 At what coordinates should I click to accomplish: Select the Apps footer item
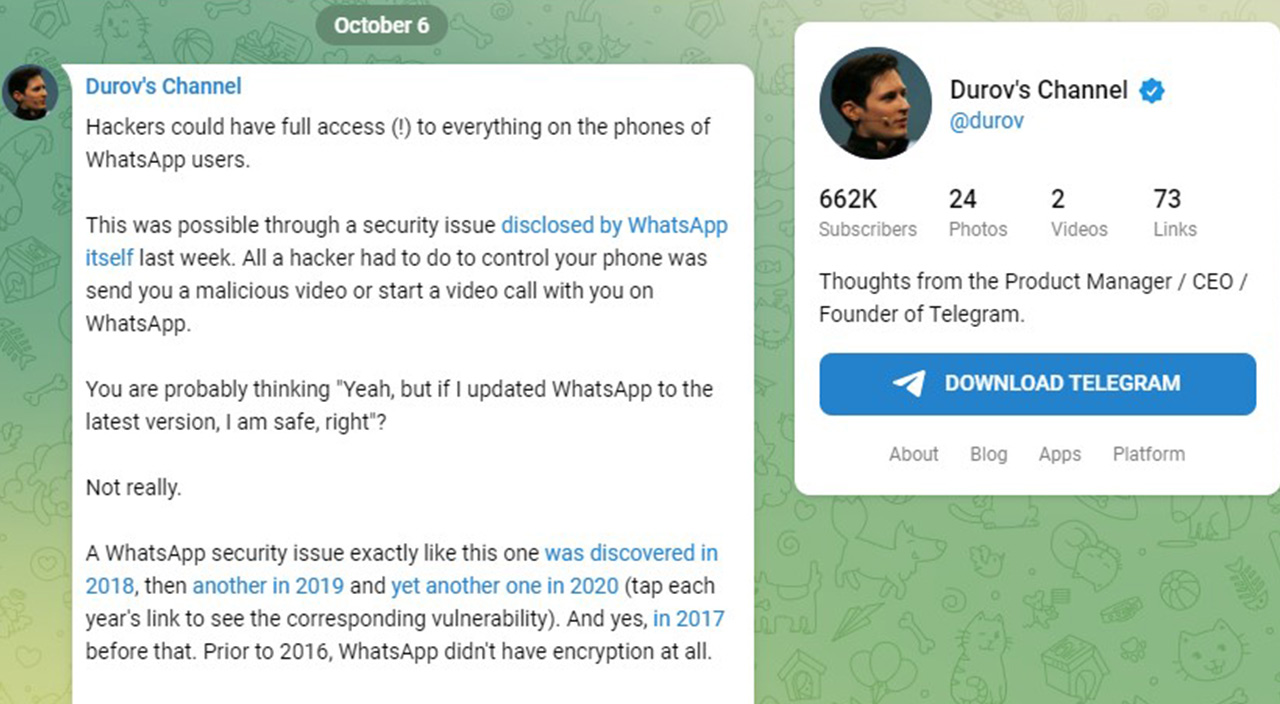pyautogui.click(x=1059, y=454)
